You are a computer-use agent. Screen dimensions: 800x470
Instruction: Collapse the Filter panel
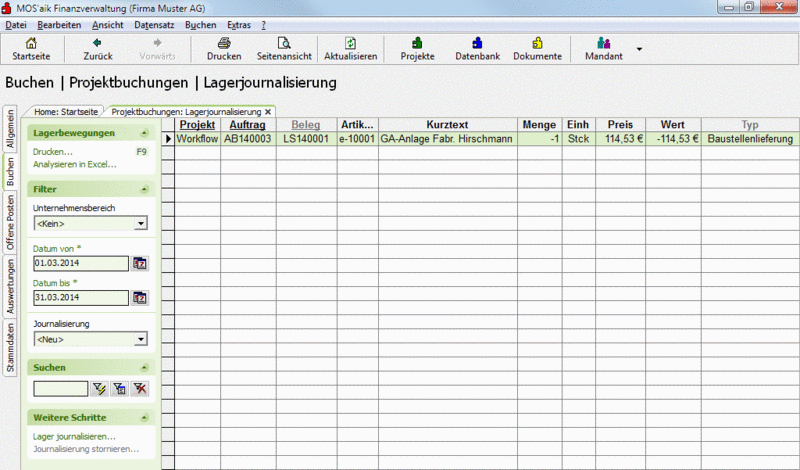(144, 189)
